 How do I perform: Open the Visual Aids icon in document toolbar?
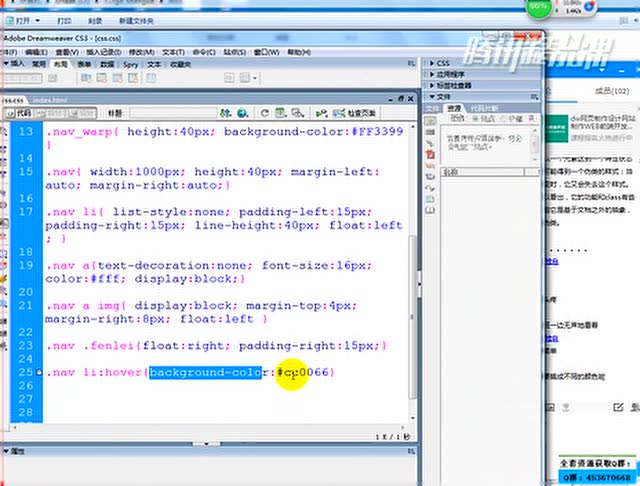[298, 113]
